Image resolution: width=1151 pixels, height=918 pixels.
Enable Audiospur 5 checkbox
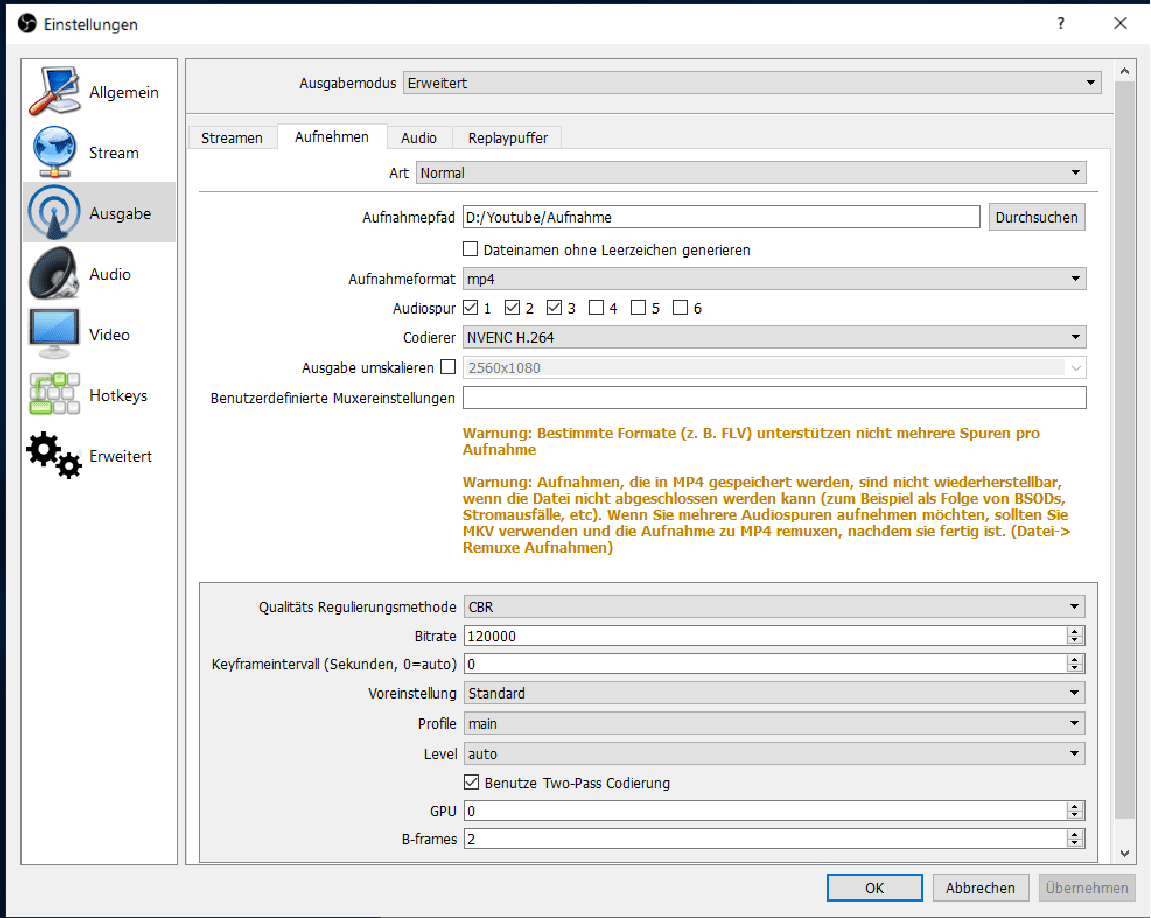click(639, 307)
